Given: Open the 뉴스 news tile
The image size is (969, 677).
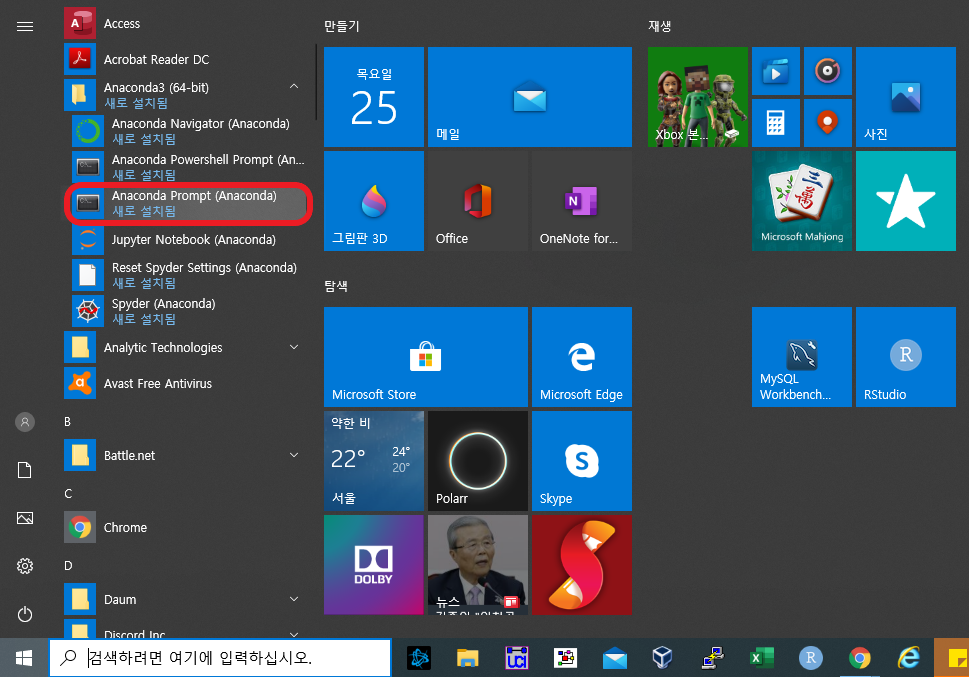Looking at the screenshot, I should [x=478, y=564].
